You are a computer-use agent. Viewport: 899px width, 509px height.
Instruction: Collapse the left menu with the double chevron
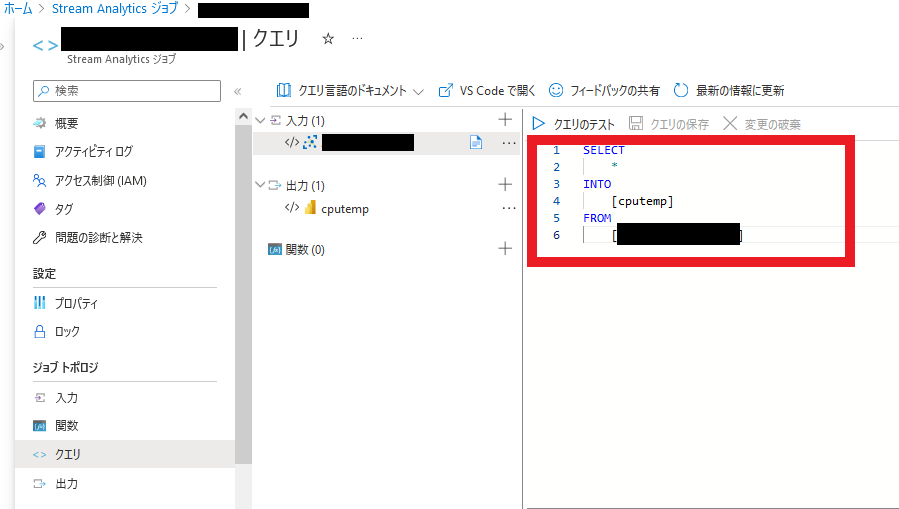238,91
